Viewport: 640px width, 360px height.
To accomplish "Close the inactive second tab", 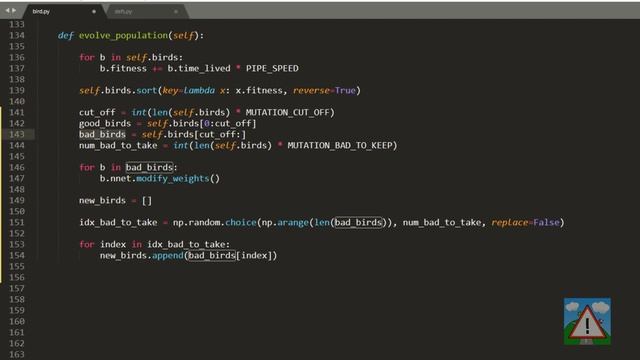I will [176, 11].
